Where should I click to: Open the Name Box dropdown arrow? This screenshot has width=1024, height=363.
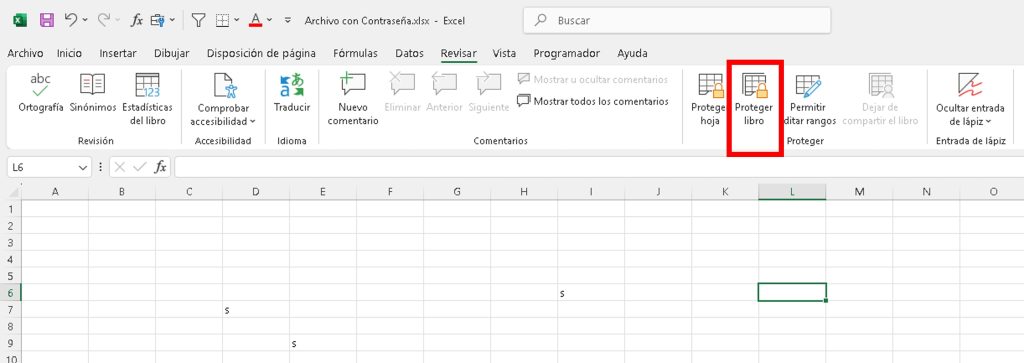tap(82, 168)
